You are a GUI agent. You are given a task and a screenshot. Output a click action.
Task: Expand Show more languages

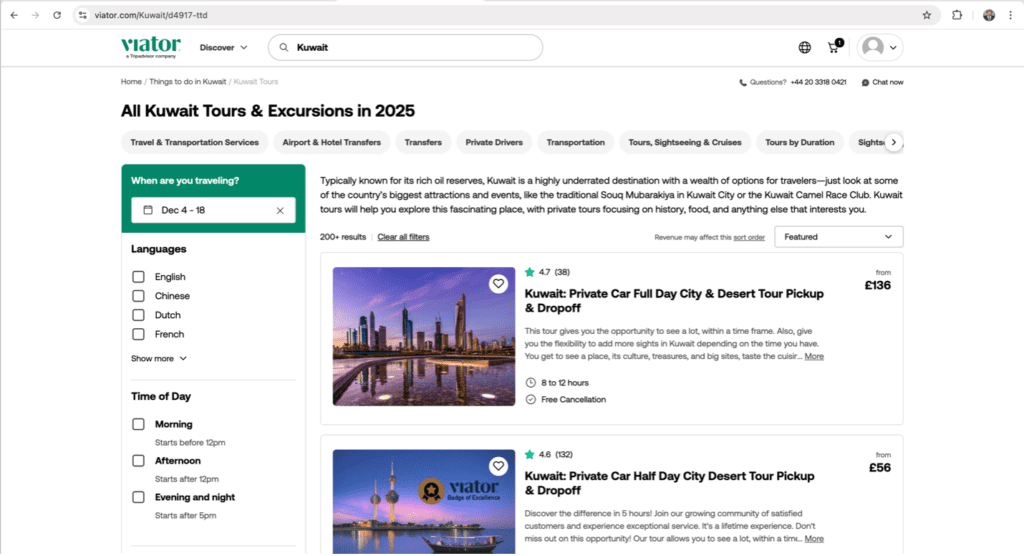(159, 359)
